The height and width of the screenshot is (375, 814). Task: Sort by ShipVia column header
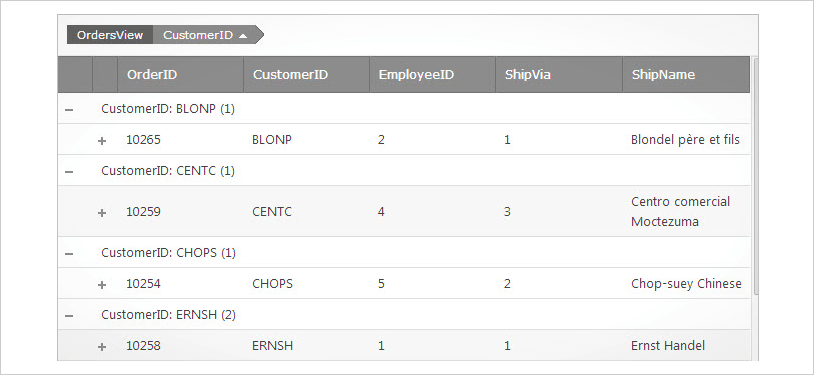tap(559, 75)
